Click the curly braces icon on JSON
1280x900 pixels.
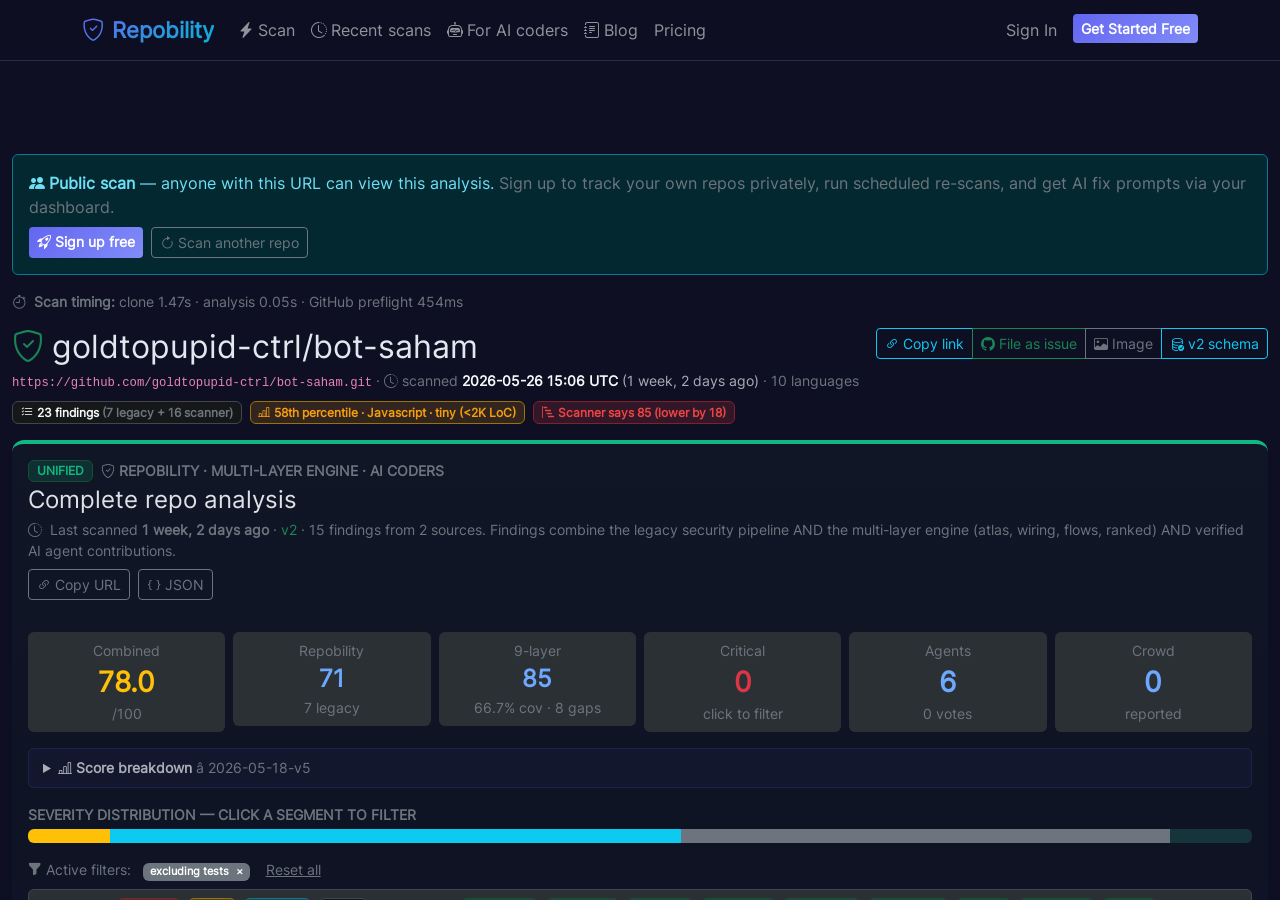[154, 585]
